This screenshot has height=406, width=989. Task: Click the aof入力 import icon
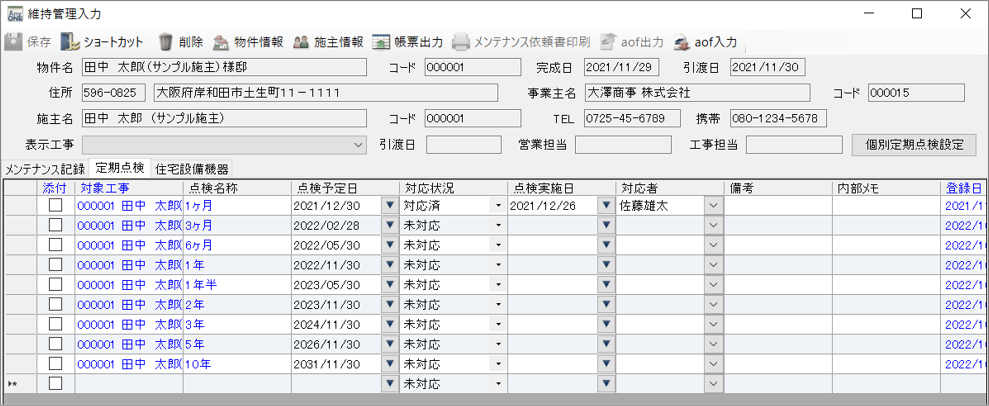[681, 42]
